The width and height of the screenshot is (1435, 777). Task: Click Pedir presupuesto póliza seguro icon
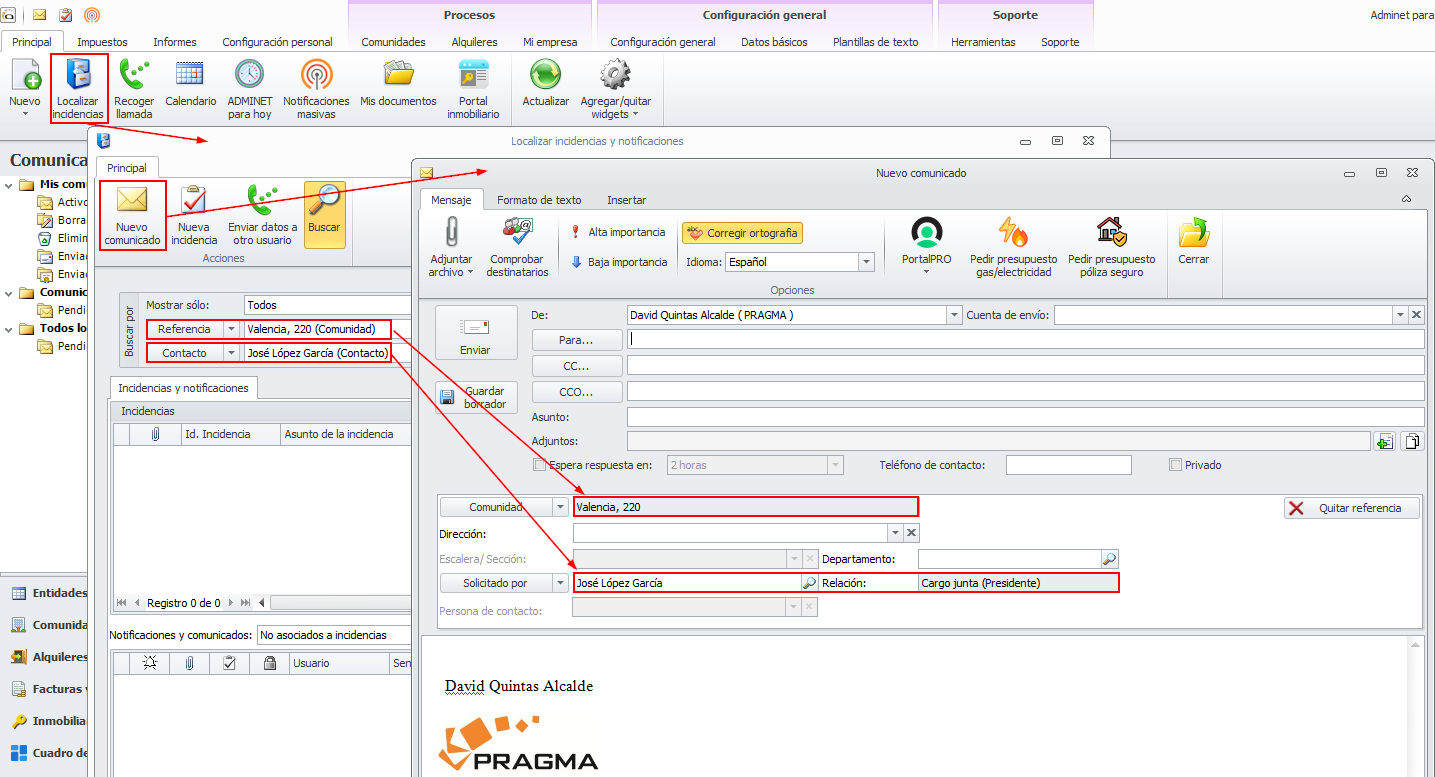click(1111, 233)
